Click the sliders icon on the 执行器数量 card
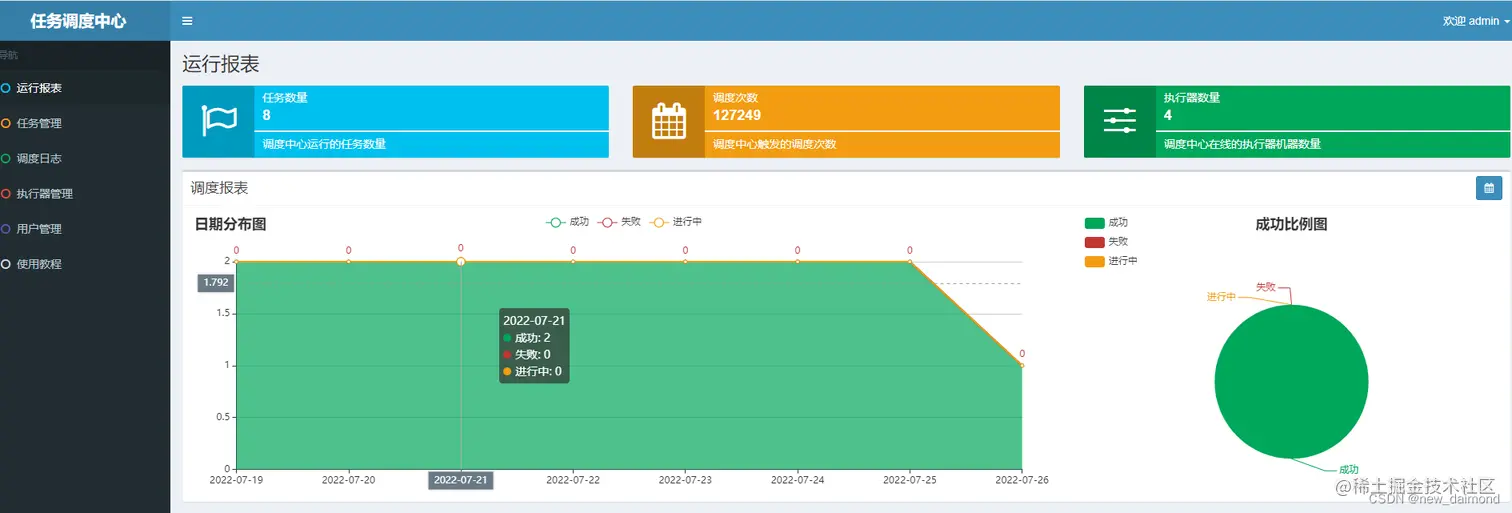This screenshot has height=513, width=1512. (x=1119, y=121)
